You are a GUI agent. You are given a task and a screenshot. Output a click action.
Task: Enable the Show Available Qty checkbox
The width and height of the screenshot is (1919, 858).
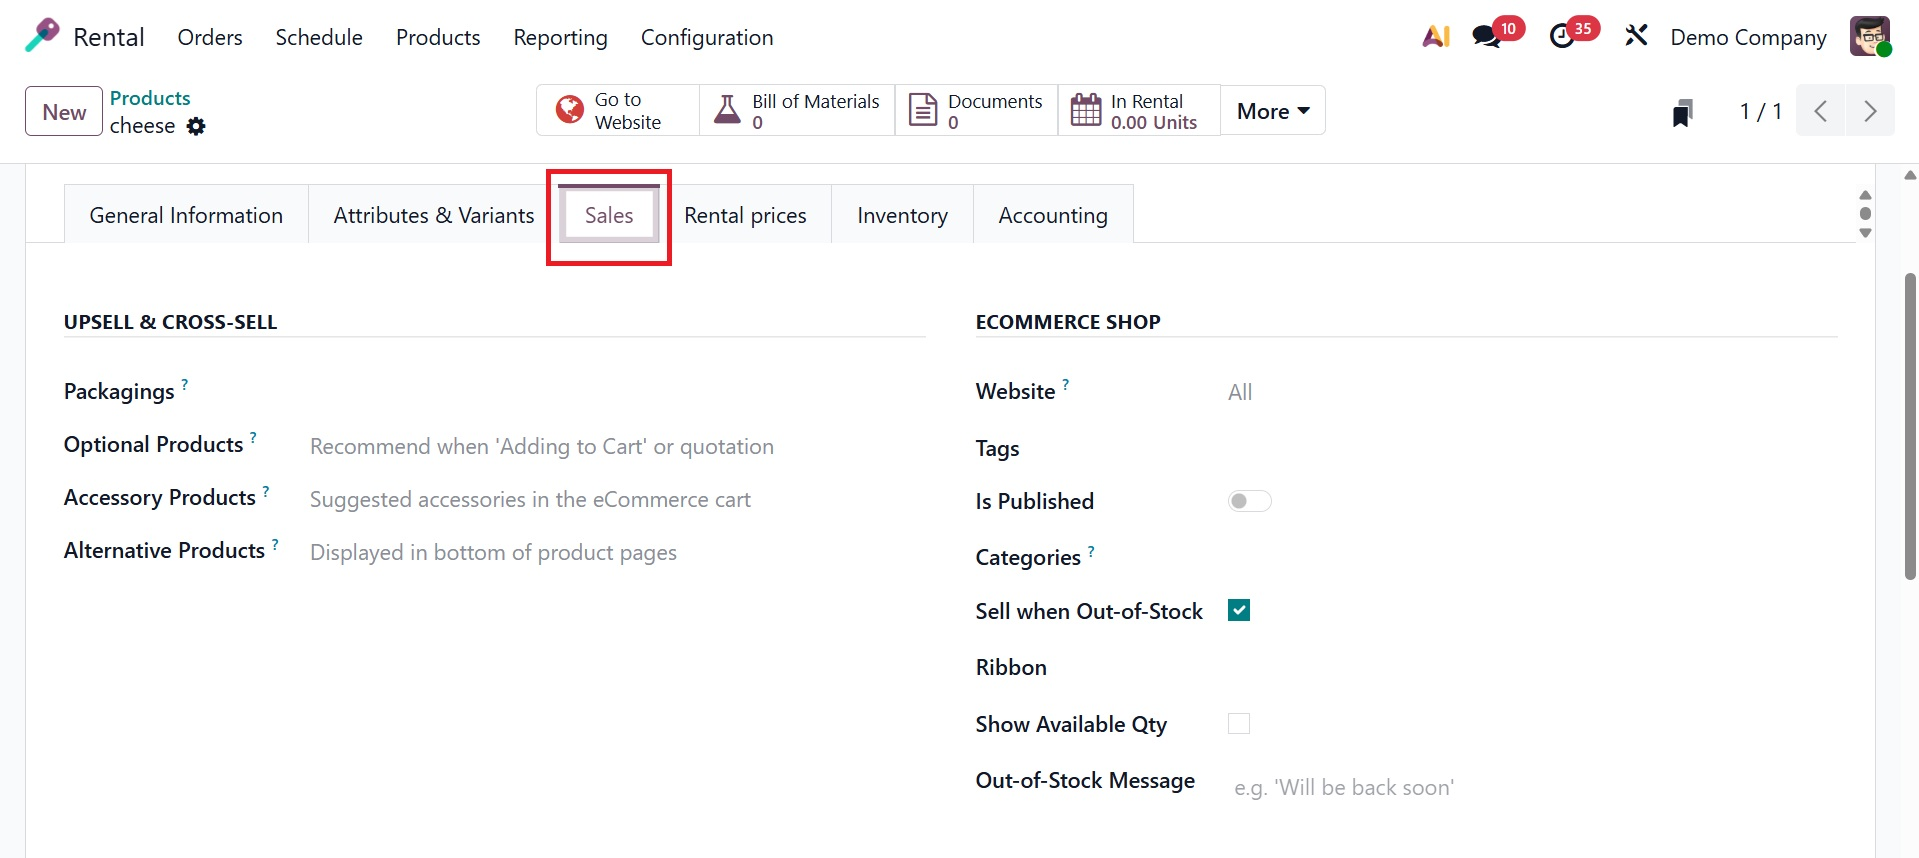click(1239, 723)
